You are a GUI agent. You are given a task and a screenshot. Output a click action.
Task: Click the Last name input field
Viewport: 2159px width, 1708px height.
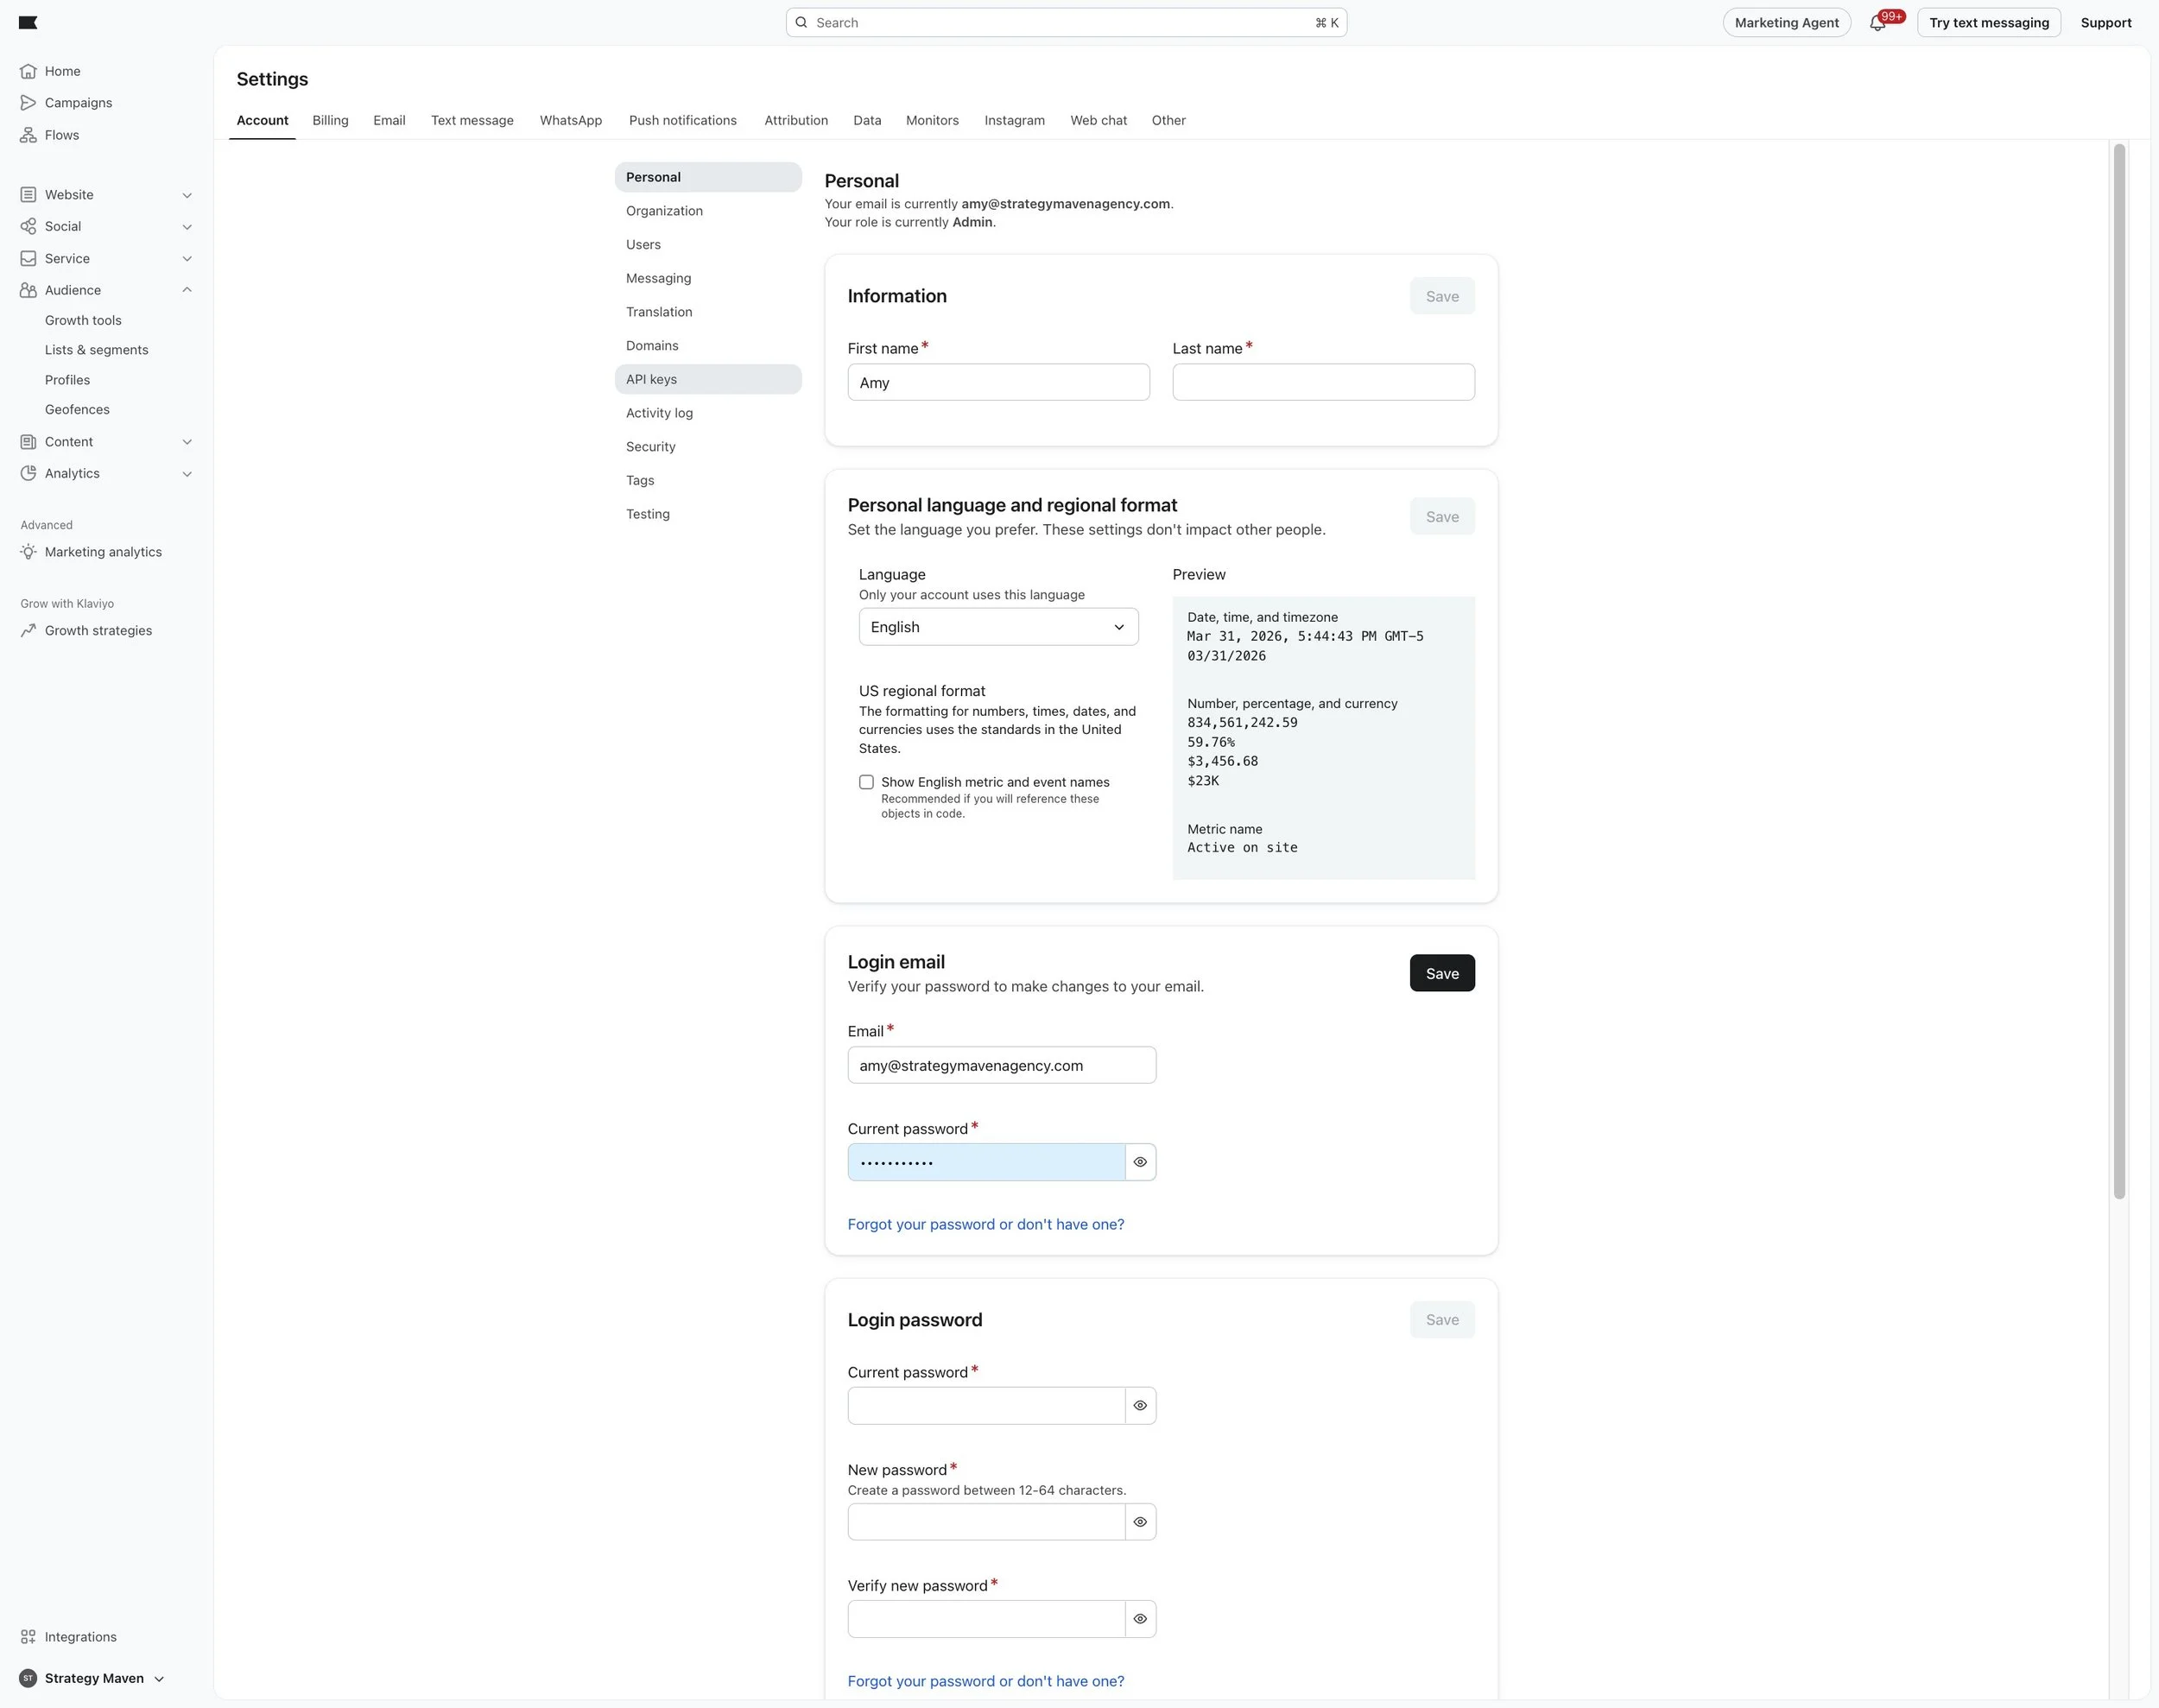1322,383
